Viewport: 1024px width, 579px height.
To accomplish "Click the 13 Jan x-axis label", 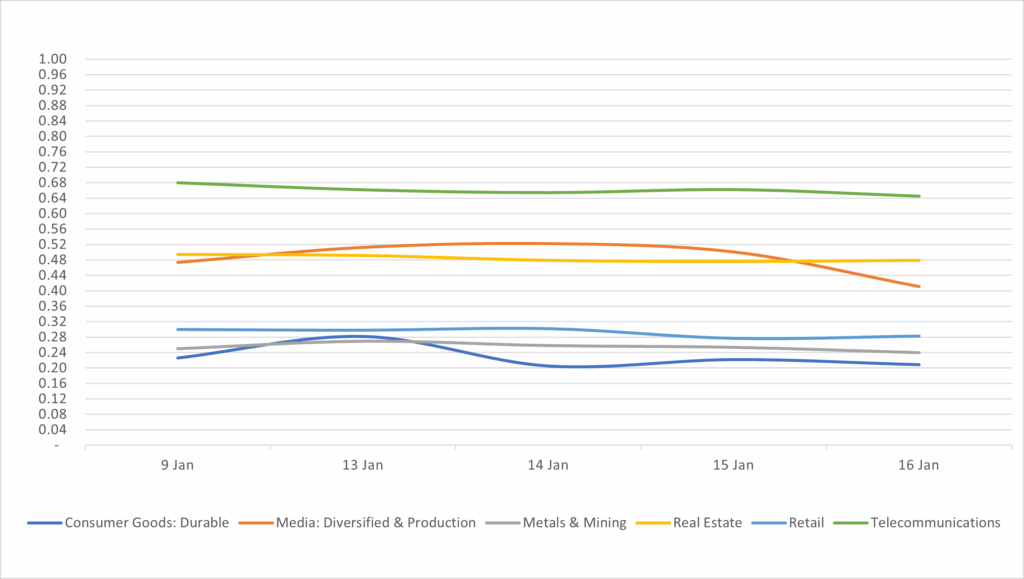I will pyautogui.click(x=363, y=465).
